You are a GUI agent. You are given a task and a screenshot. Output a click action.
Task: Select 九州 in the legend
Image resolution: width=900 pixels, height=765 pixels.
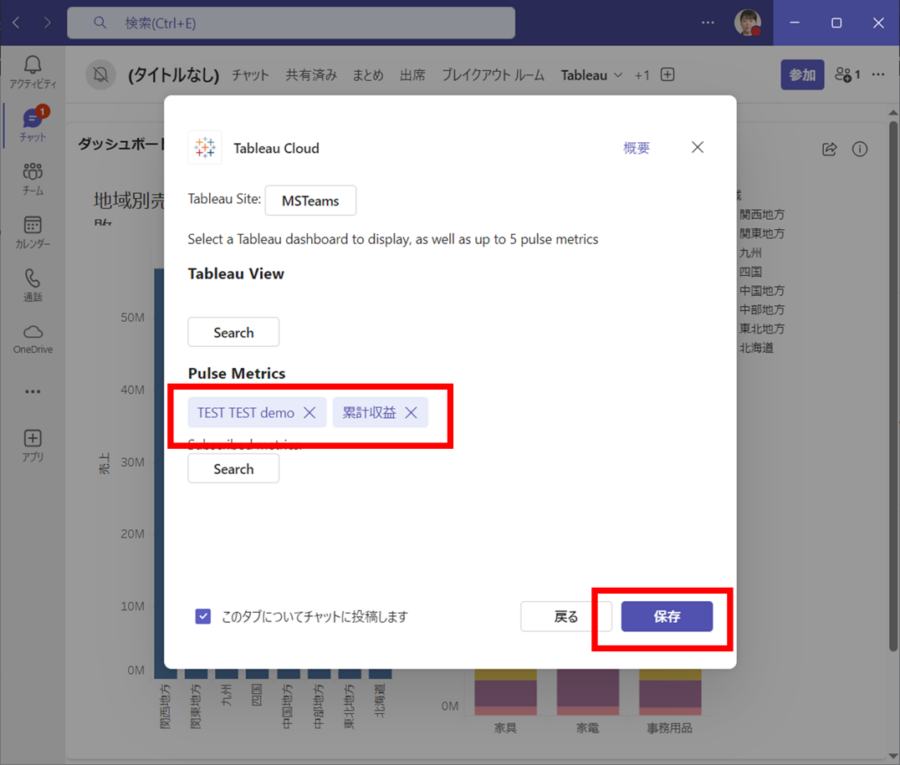point(750,253)
